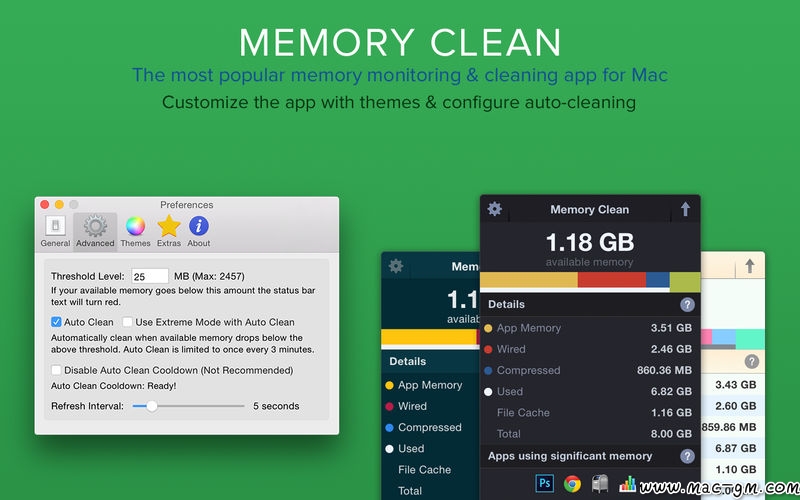The height and width of the screenshot is (500, 800).
Task: Click the 1.10 GB value in light window
Action: [x=735, y=470]
